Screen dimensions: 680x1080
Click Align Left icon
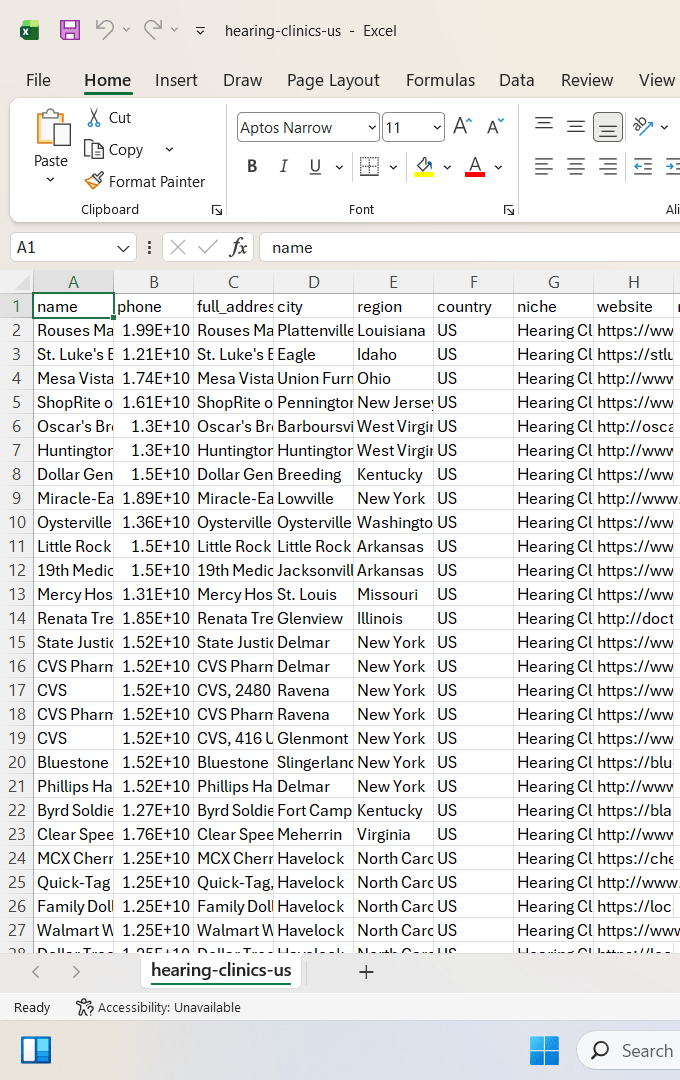coord(544,167)
